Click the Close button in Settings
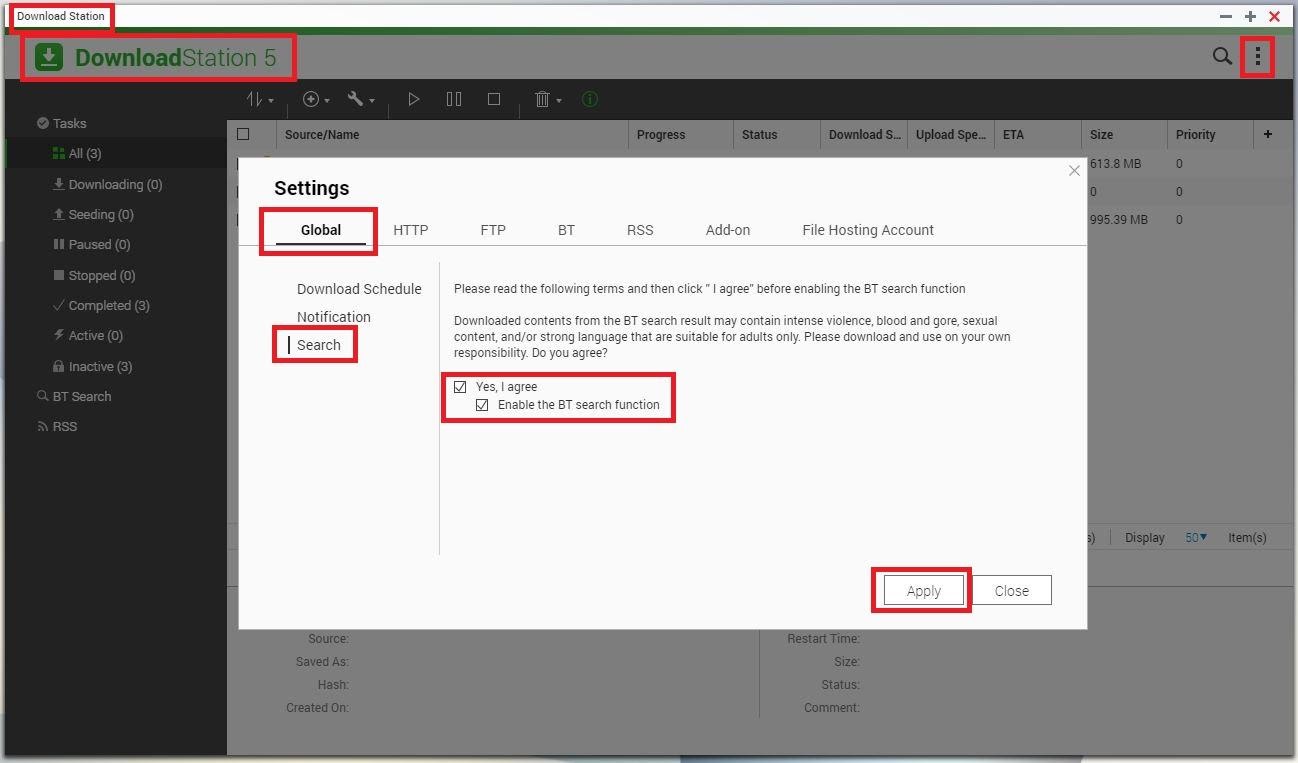The image size is (1298, 763). [x=1012, y=590]
